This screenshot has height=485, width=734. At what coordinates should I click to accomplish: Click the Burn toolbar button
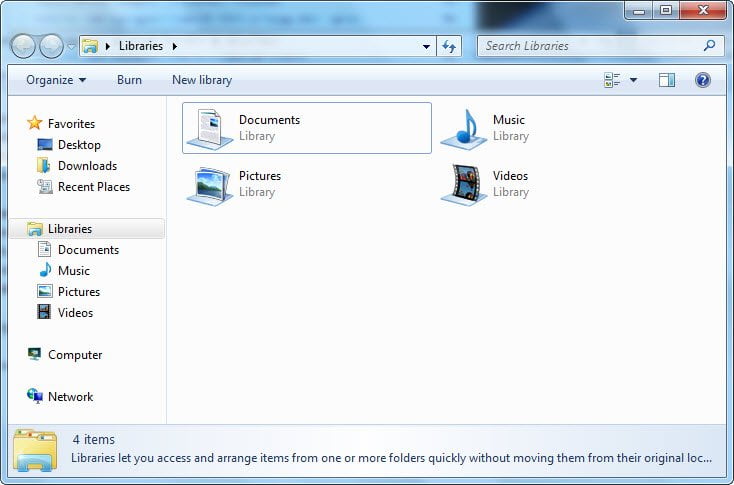[x=129, y=80]
